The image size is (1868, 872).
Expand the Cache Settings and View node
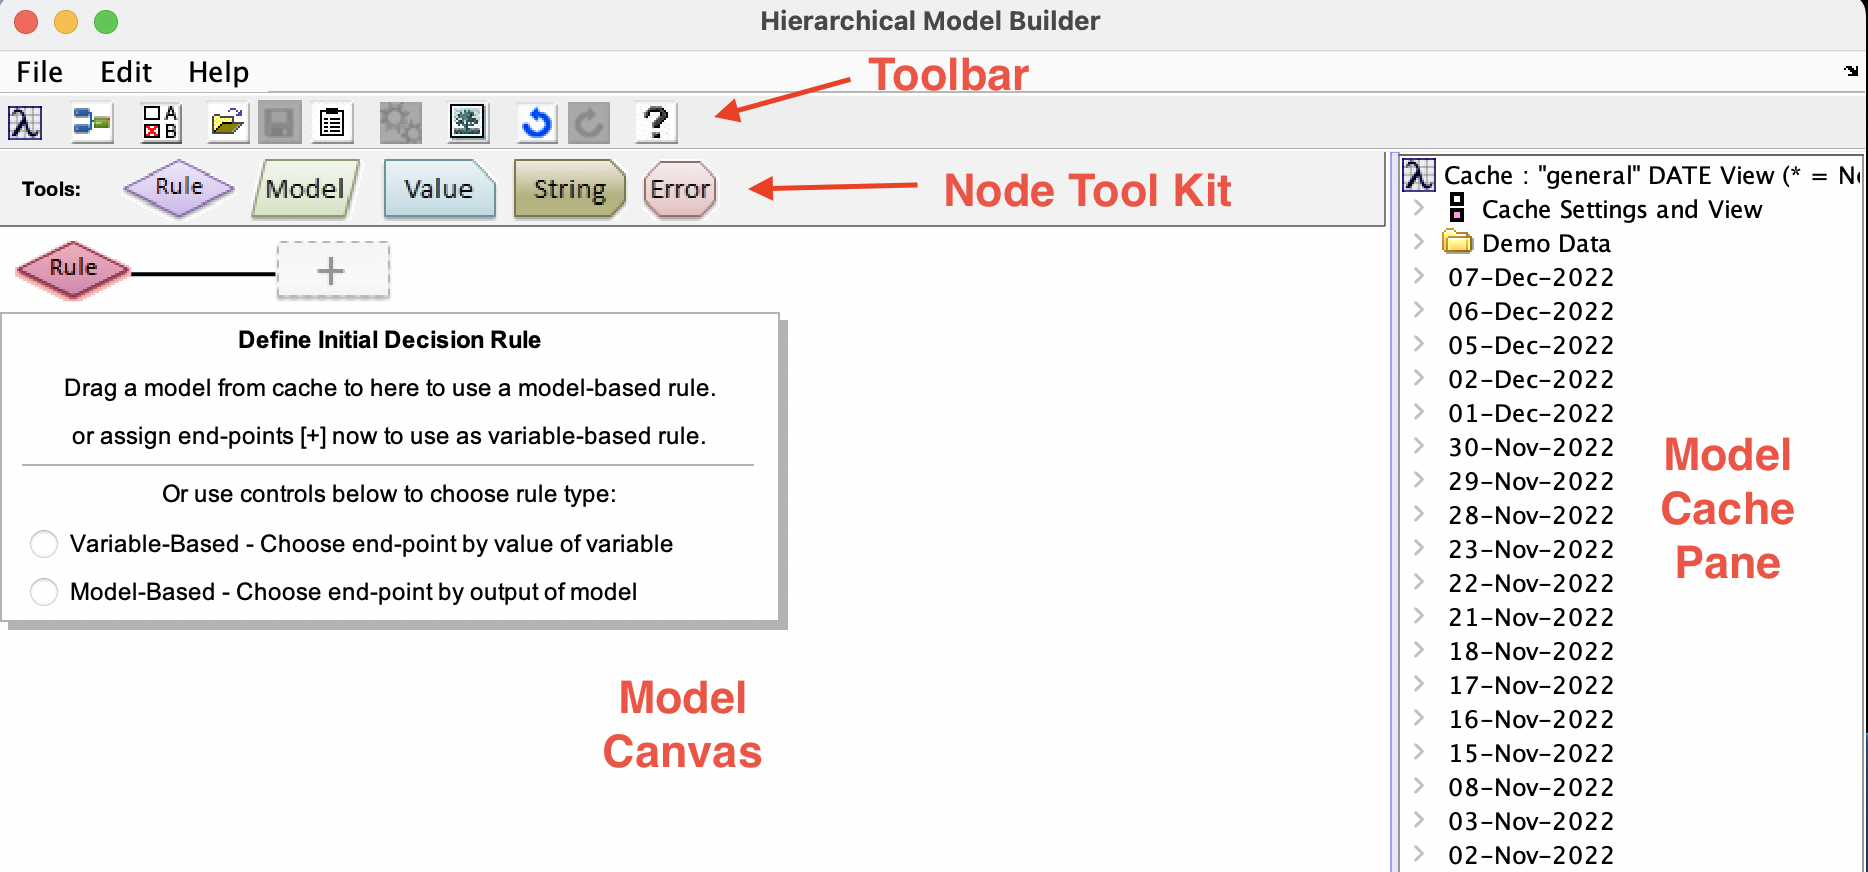click(x=1418, y=209)
